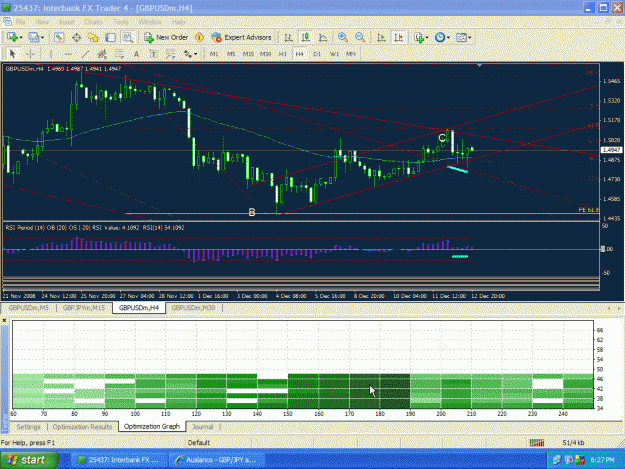Select the M1 timeframe button
The image size is (625, 469).
coord(214,54)
